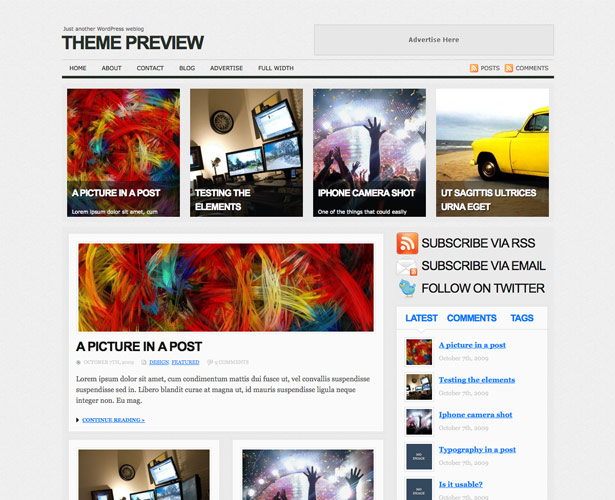Viewport: 615px width, 500px height.
Task: Click the tagline Just another WordPress weblog
Action: pyautogui.click(x=104, y=29)
